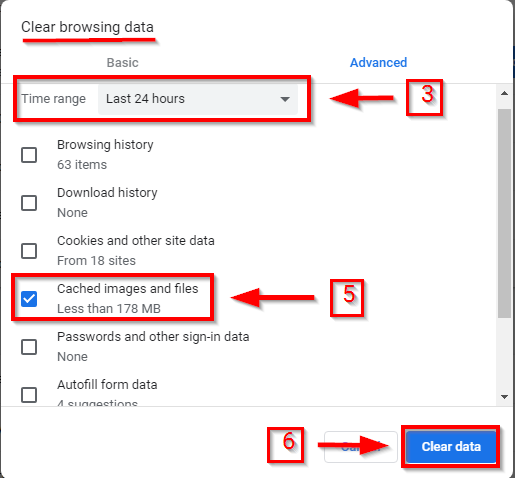Viewport: 515px width, 478px height.
Task: Tick Cookies and other site data checkbox
Action: 29,251
